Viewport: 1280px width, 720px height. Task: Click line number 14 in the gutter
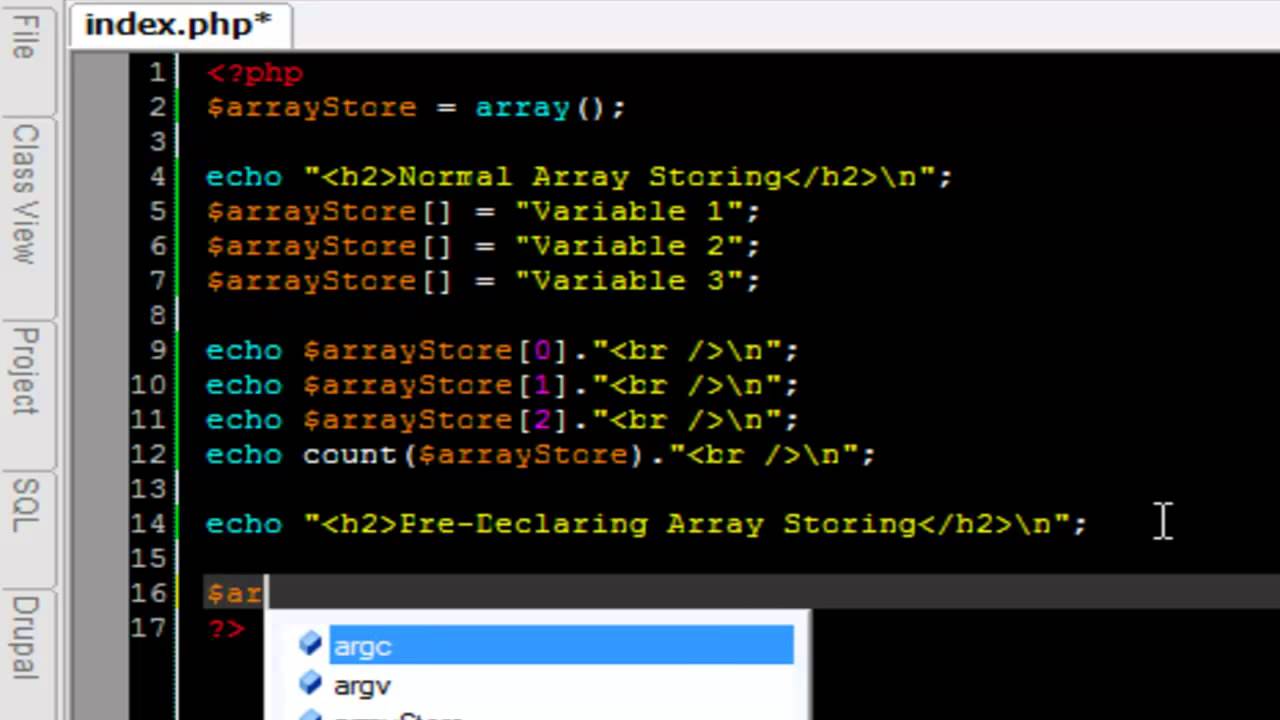[148, 524]
